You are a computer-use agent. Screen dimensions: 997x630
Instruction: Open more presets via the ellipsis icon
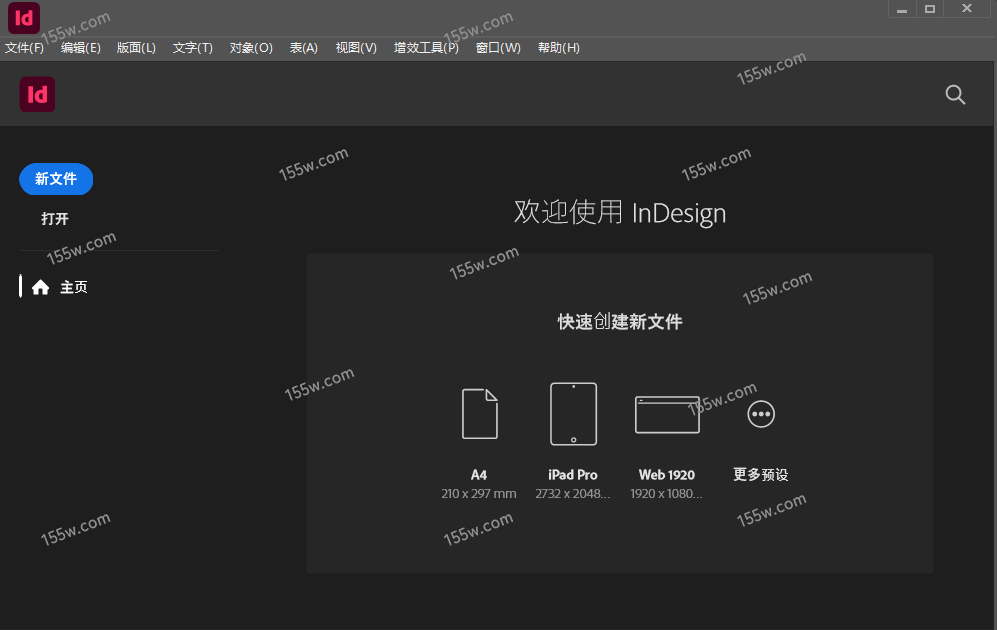(761, 413)
